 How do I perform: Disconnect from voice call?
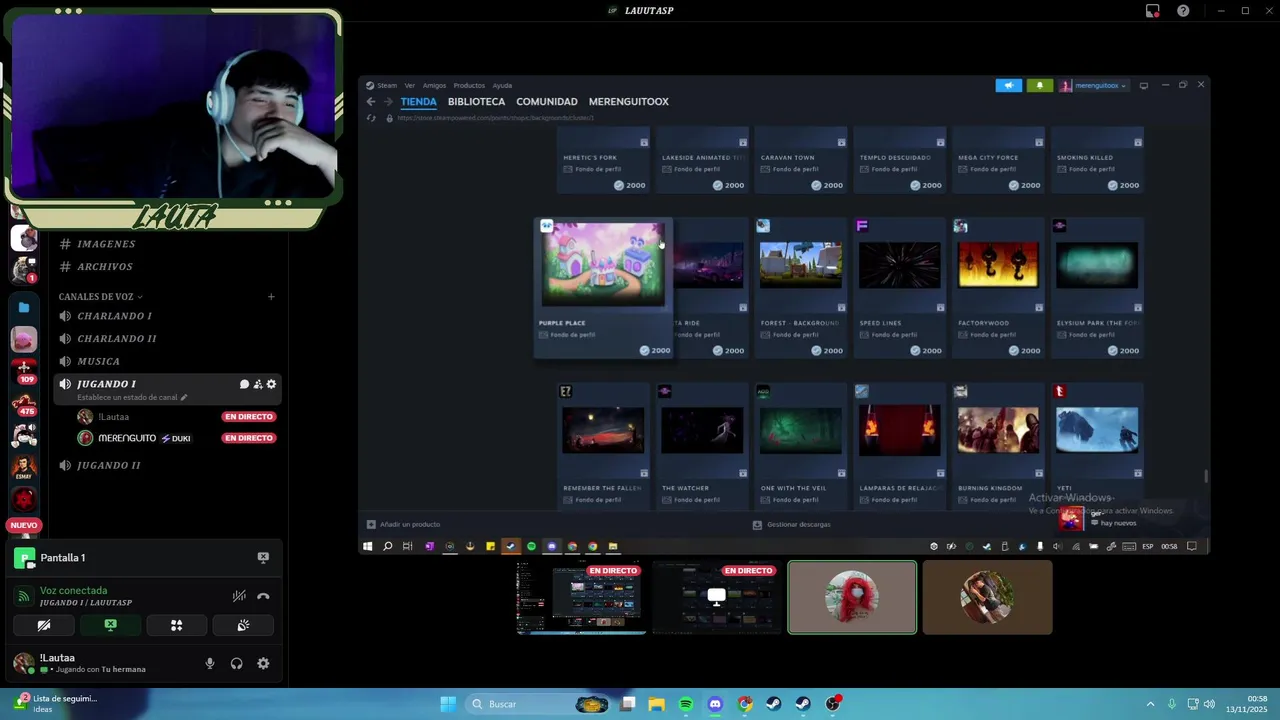pos(263,596)
